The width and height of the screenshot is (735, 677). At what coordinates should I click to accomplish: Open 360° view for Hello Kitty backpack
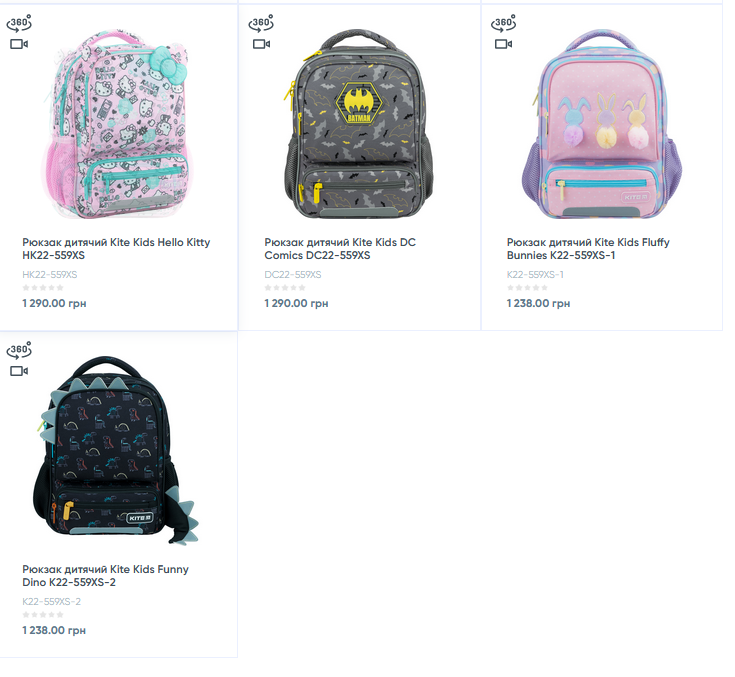click(x=19, y=23)
